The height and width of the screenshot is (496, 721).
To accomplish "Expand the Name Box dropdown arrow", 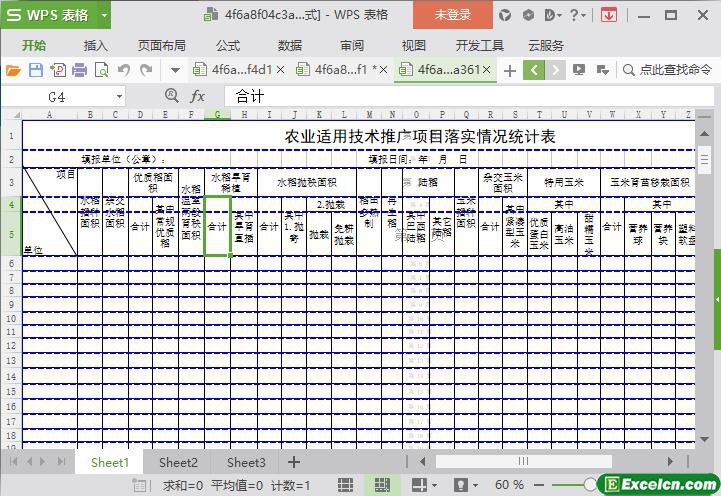I will click(119, 97).
